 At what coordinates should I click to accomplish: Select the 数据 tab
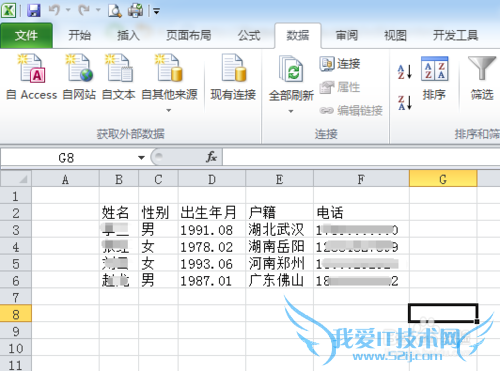pyautogui.click(x=298, y=35)
